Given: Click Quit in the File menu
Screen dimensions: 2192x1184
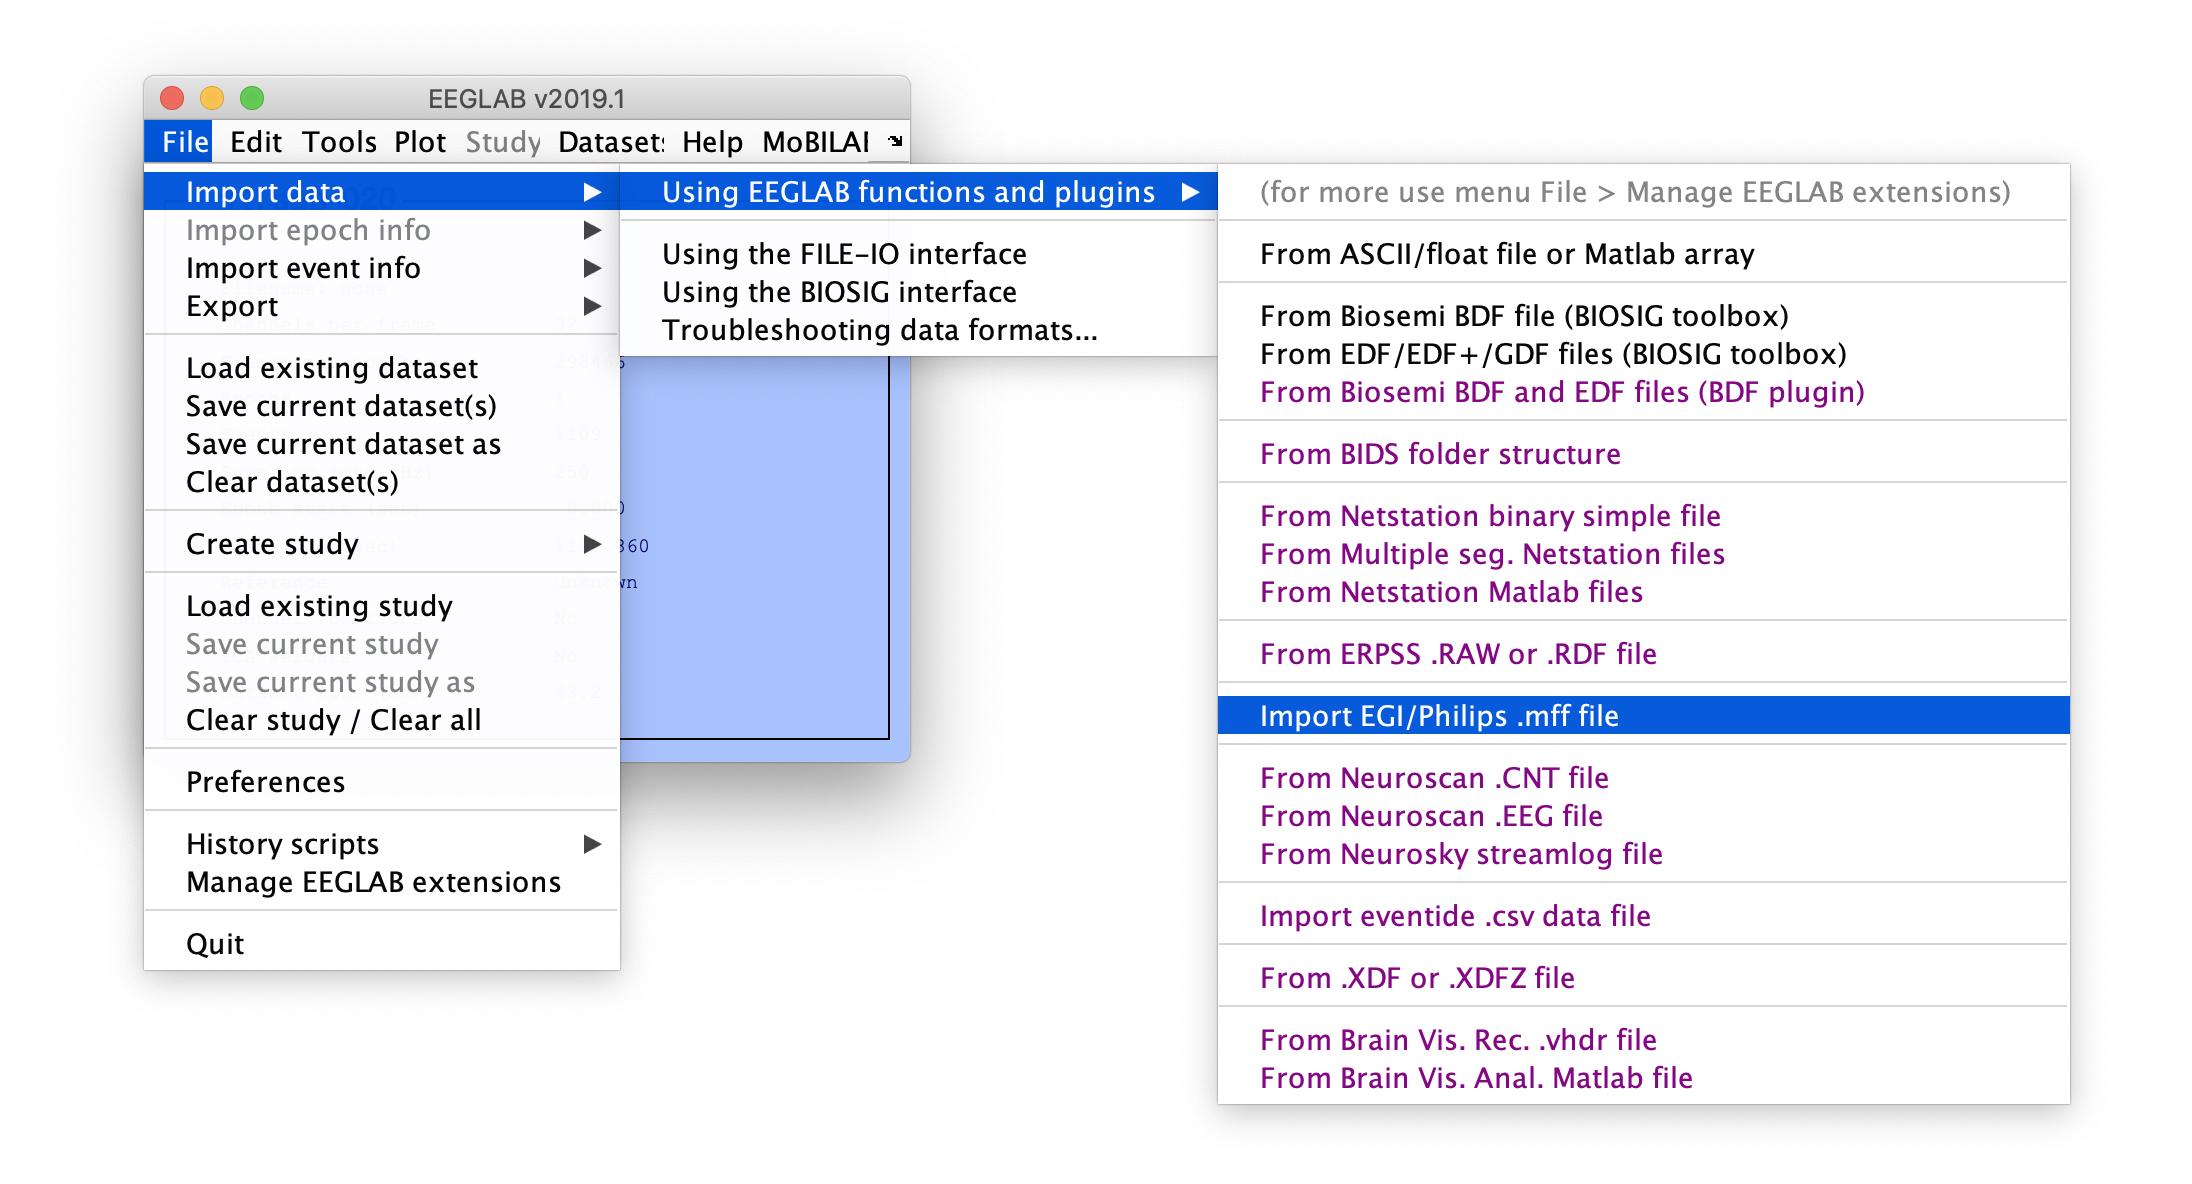Looking at the screenshot, I should click(215, 944).
